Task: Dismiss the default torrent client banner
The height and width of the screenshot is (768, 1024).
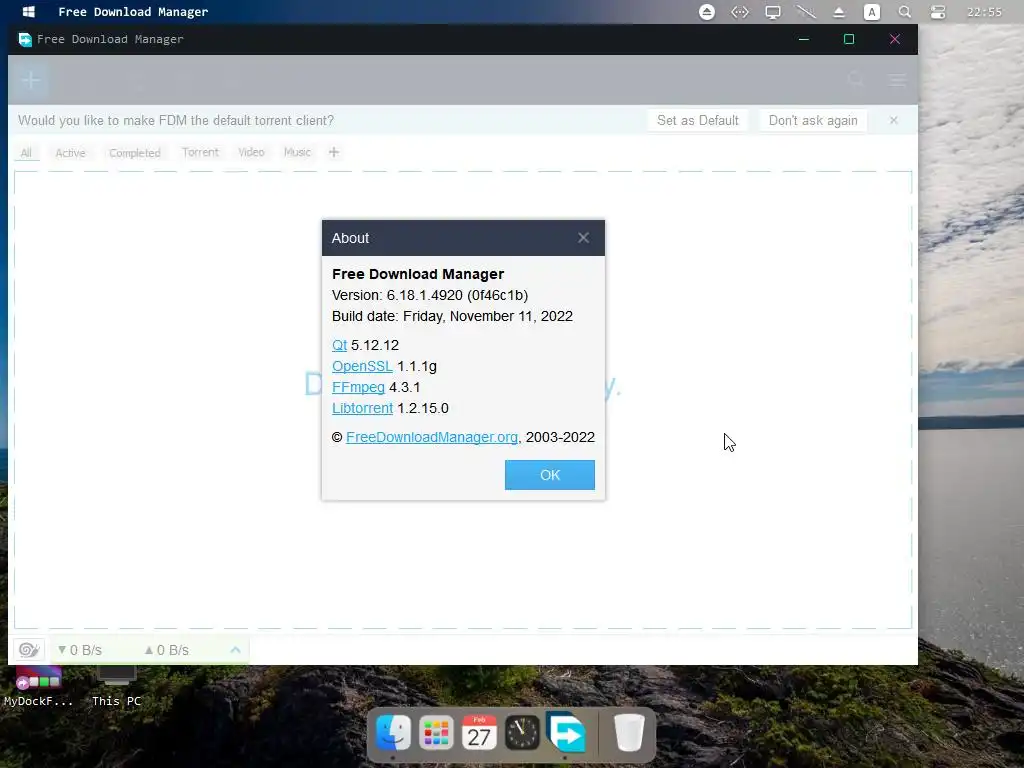Action: (893, 120)
